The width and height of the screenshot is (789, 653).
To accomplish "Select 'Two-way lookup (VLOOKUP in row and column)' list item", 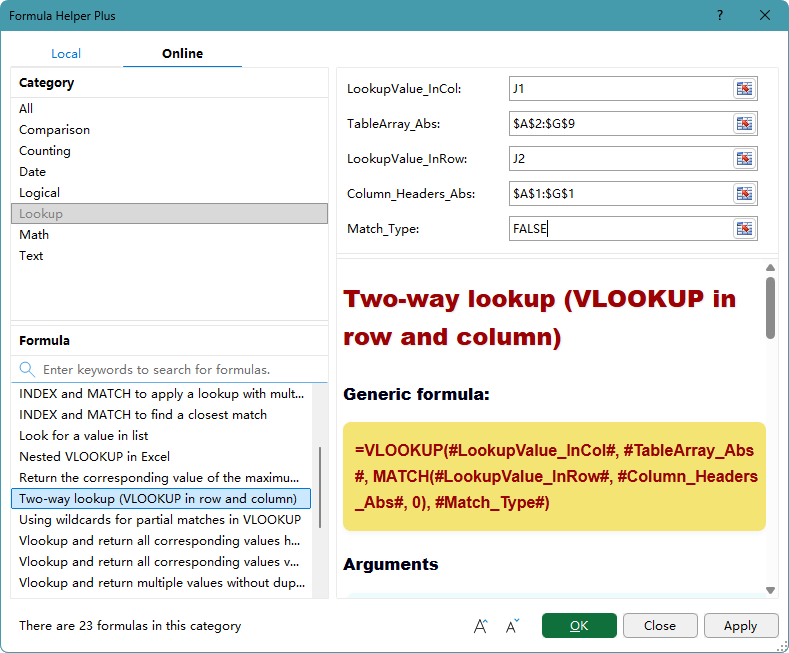I will click(x=161, y=499).
